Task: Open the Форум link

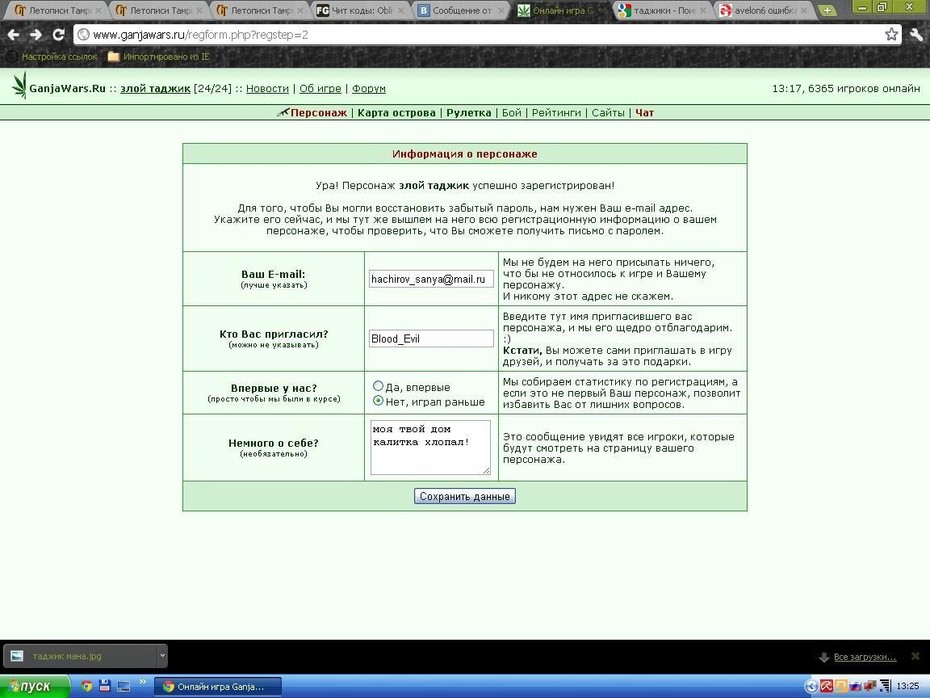Action: [369, 88]
